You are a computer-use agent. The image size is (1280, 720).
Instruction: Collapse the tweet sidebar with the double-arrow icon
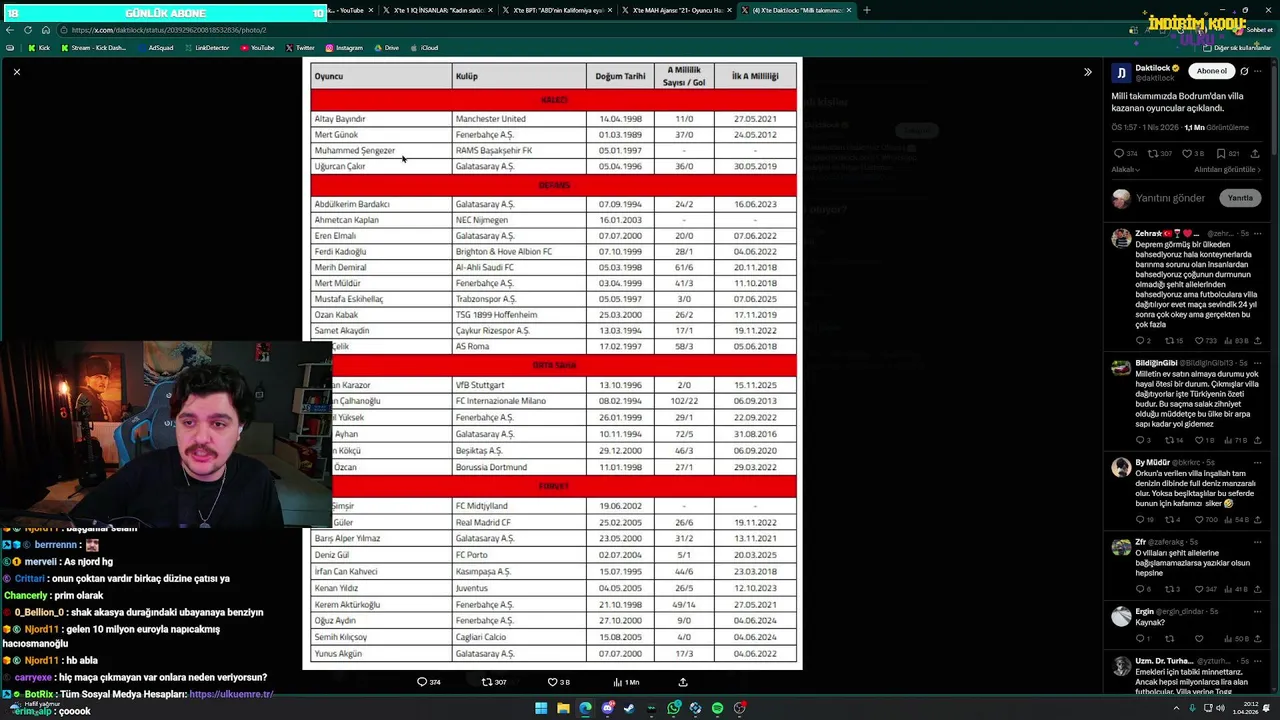1088,72
